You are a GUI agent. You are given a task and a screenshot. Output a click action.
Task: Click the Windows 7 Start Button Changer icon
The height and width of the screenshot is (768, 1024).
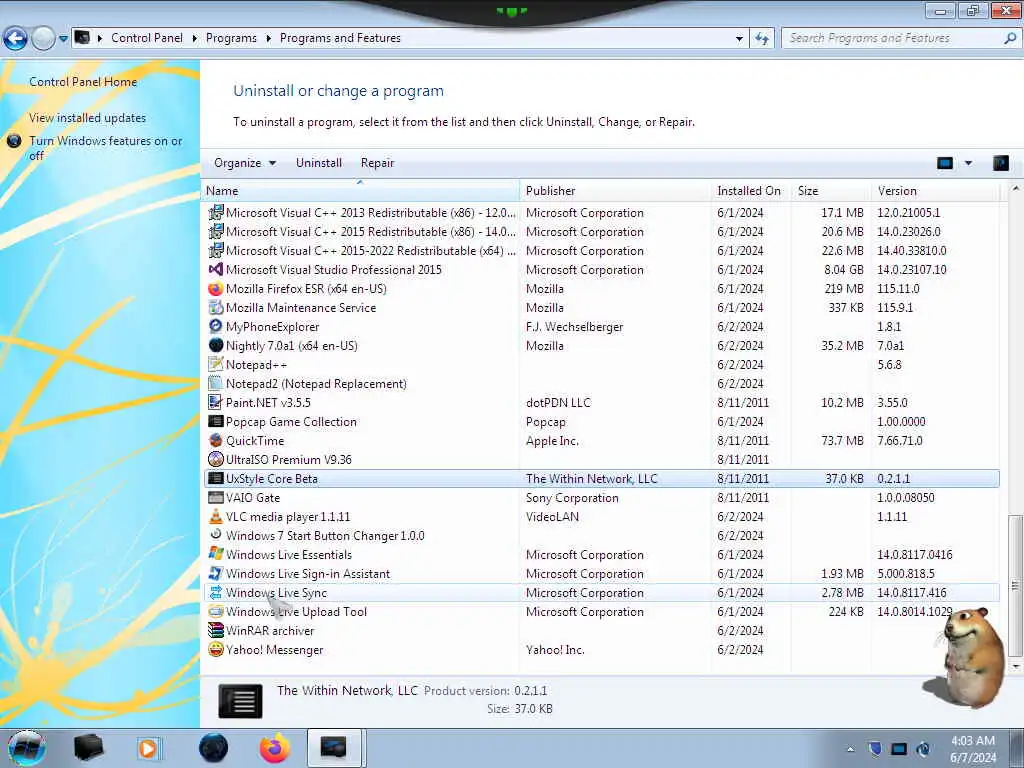coord(216,535)
